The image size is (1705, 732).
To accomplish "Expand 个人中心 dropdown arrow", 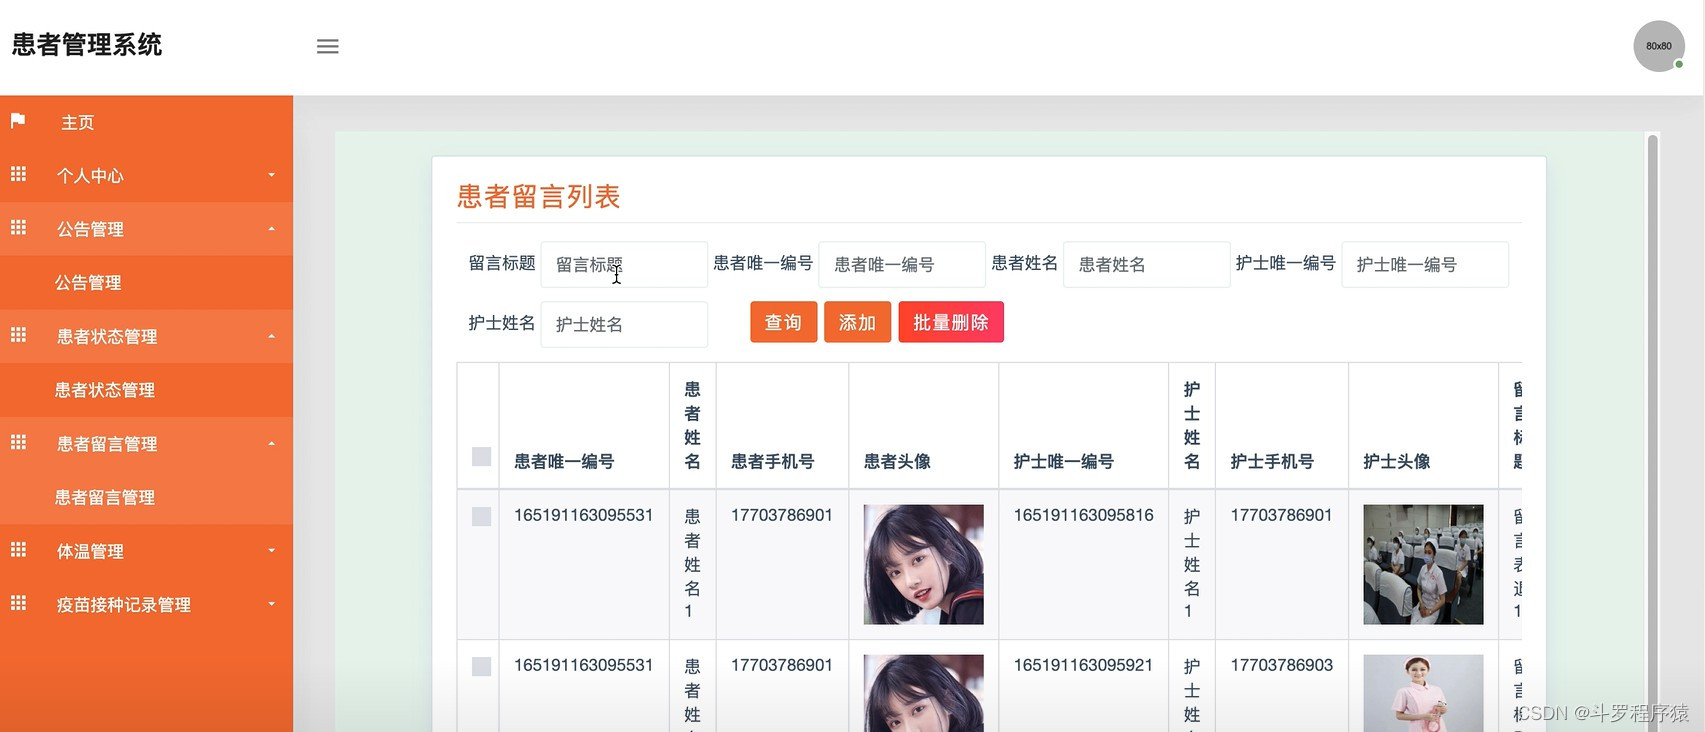I will [x=271, y=175].
